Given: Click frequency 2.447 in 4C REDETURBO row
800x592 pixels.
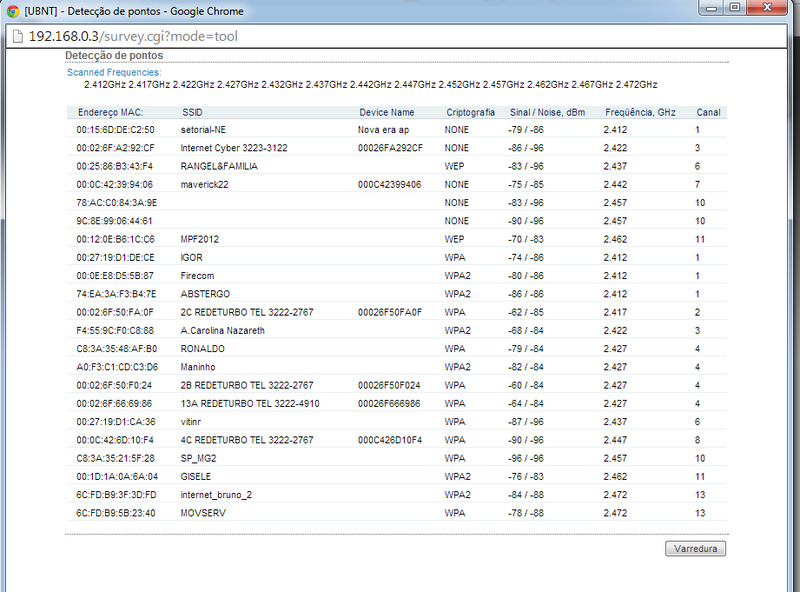Looking at the screenshot, I should pos(615,440).
